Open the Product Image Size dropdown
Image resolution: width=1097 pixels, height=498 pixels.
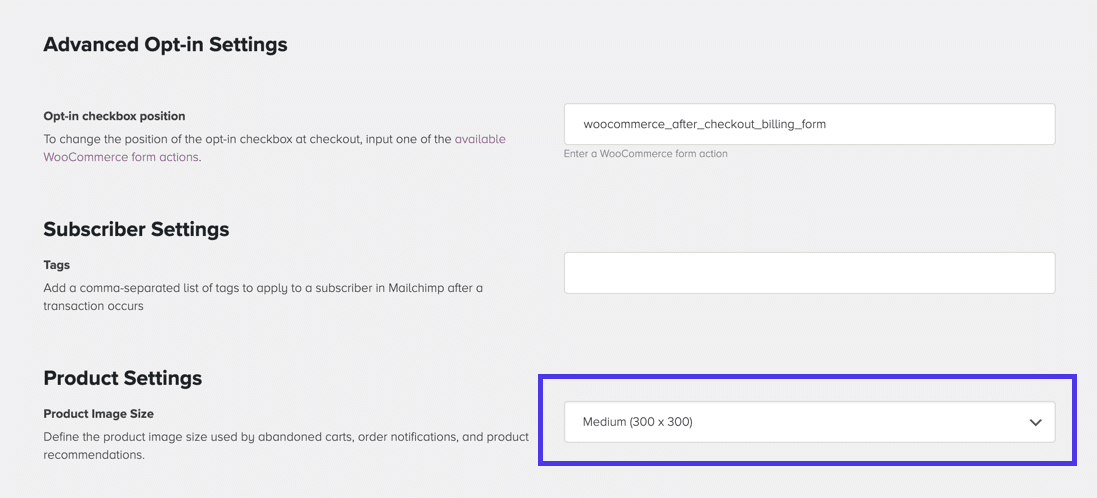click(808, 422)
